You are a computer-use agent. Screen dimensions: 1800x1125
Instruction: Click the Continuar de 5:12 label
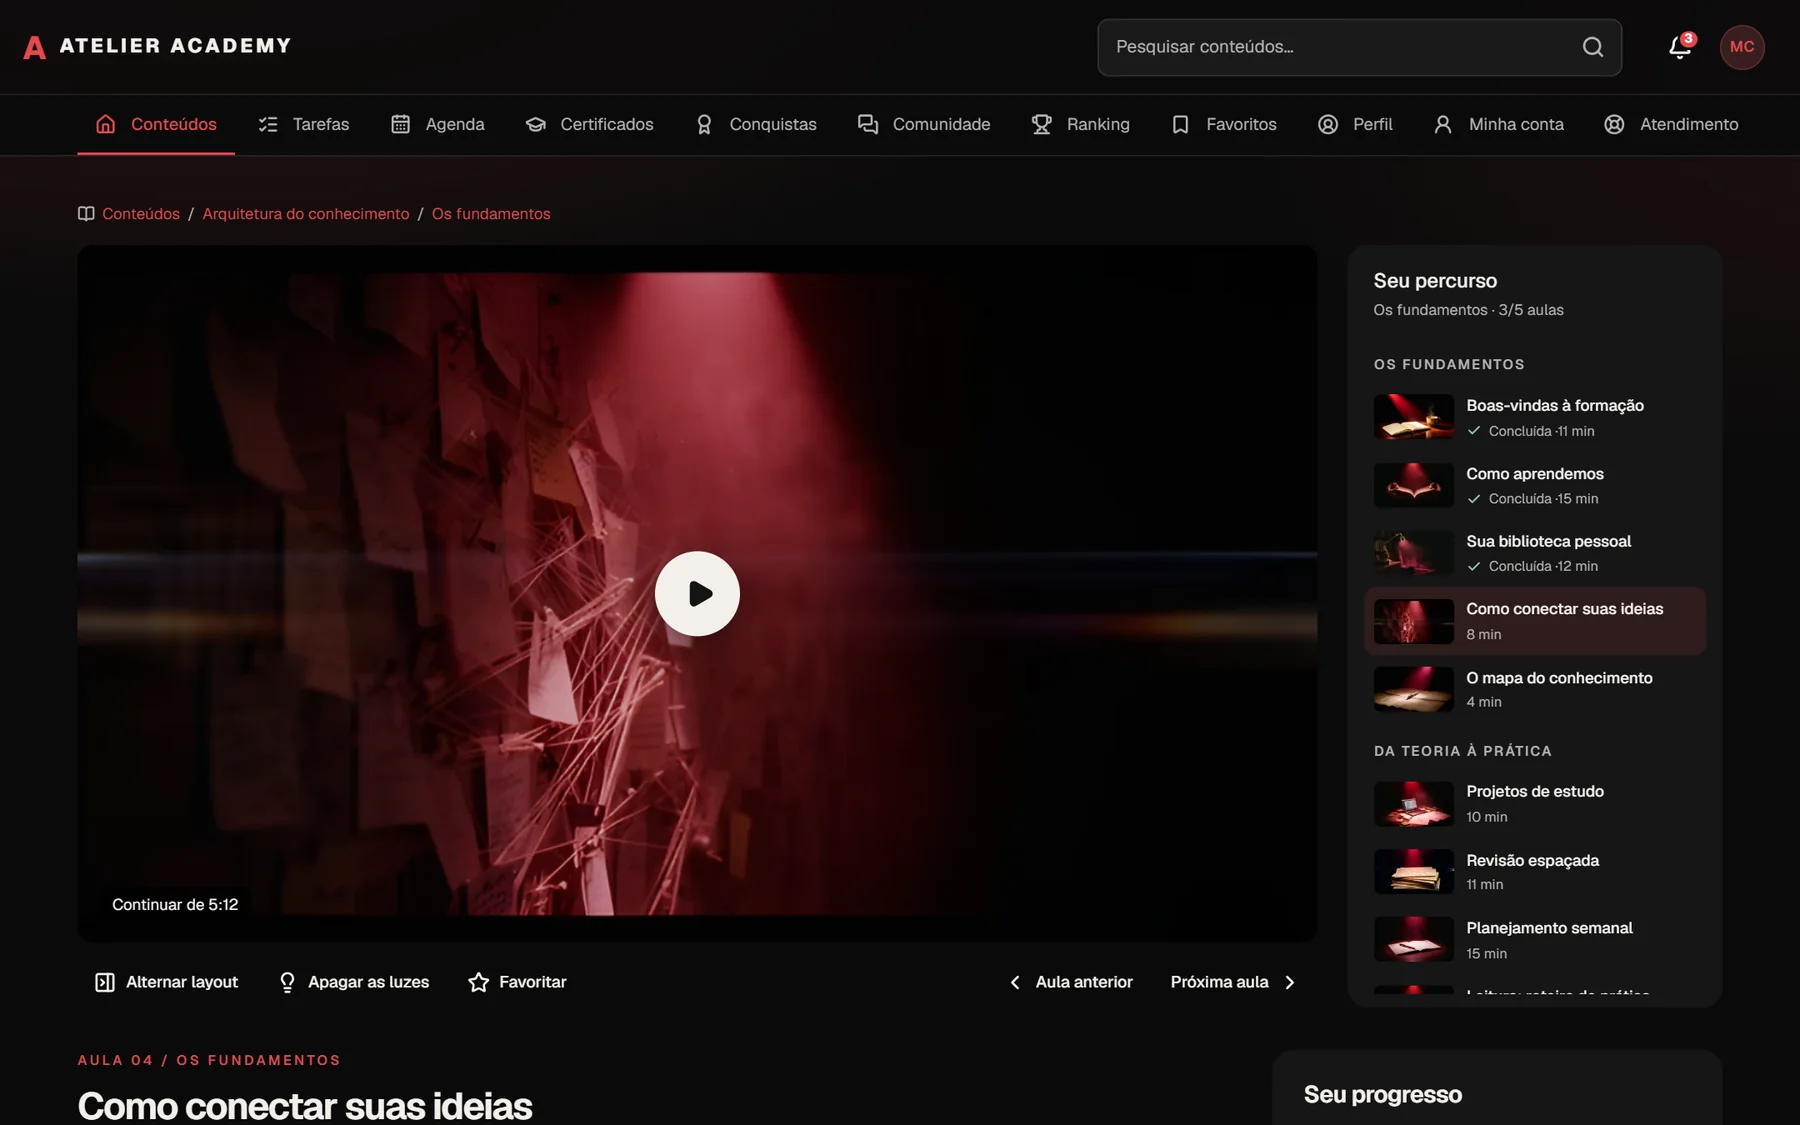click(175, 905)
